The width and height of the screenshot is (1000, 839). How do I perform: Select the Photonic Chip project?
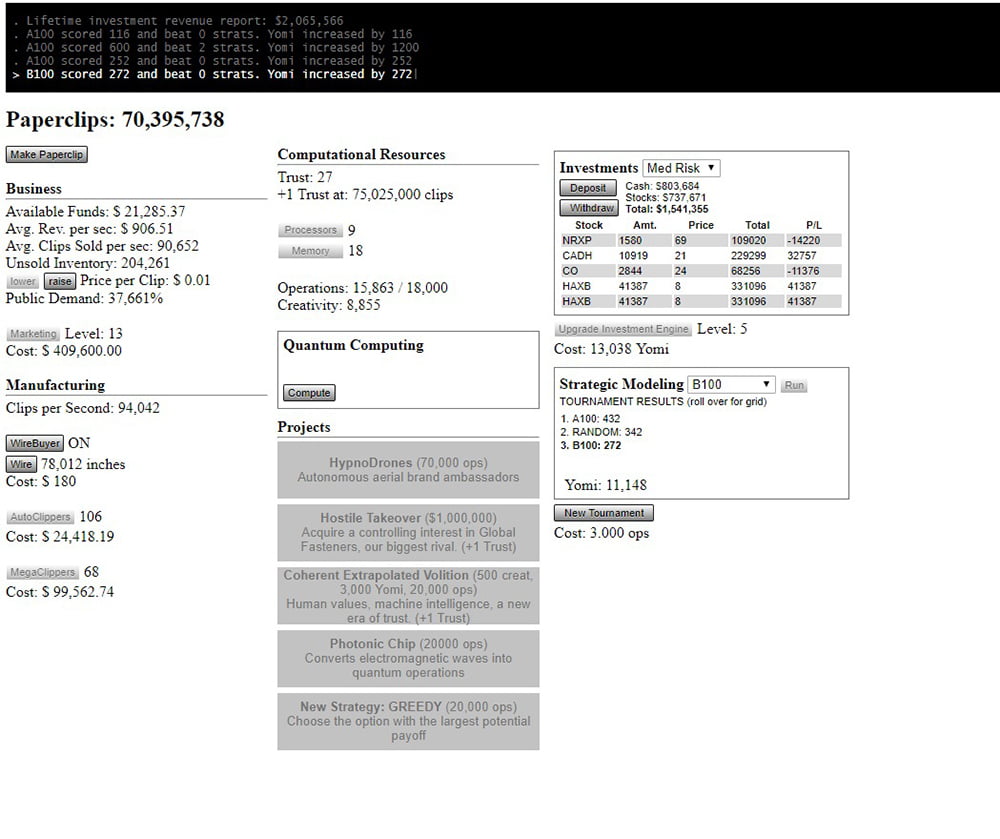point(408,658)
